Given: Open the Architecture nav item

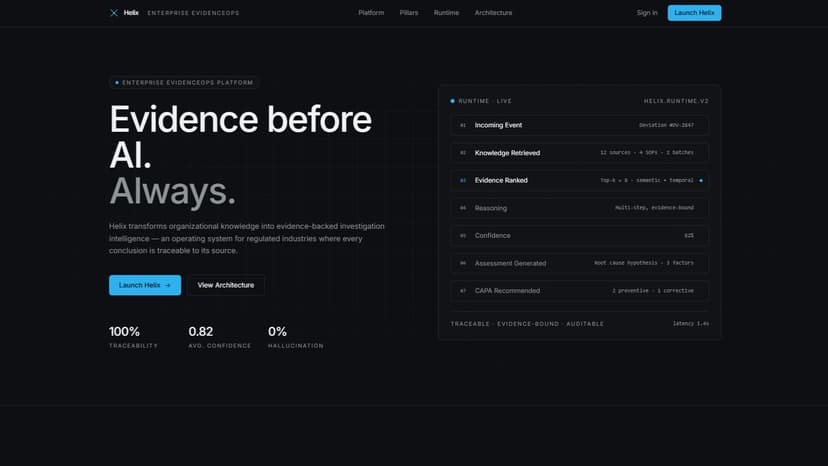Looking at the screenshot, I should click(493, 13).
